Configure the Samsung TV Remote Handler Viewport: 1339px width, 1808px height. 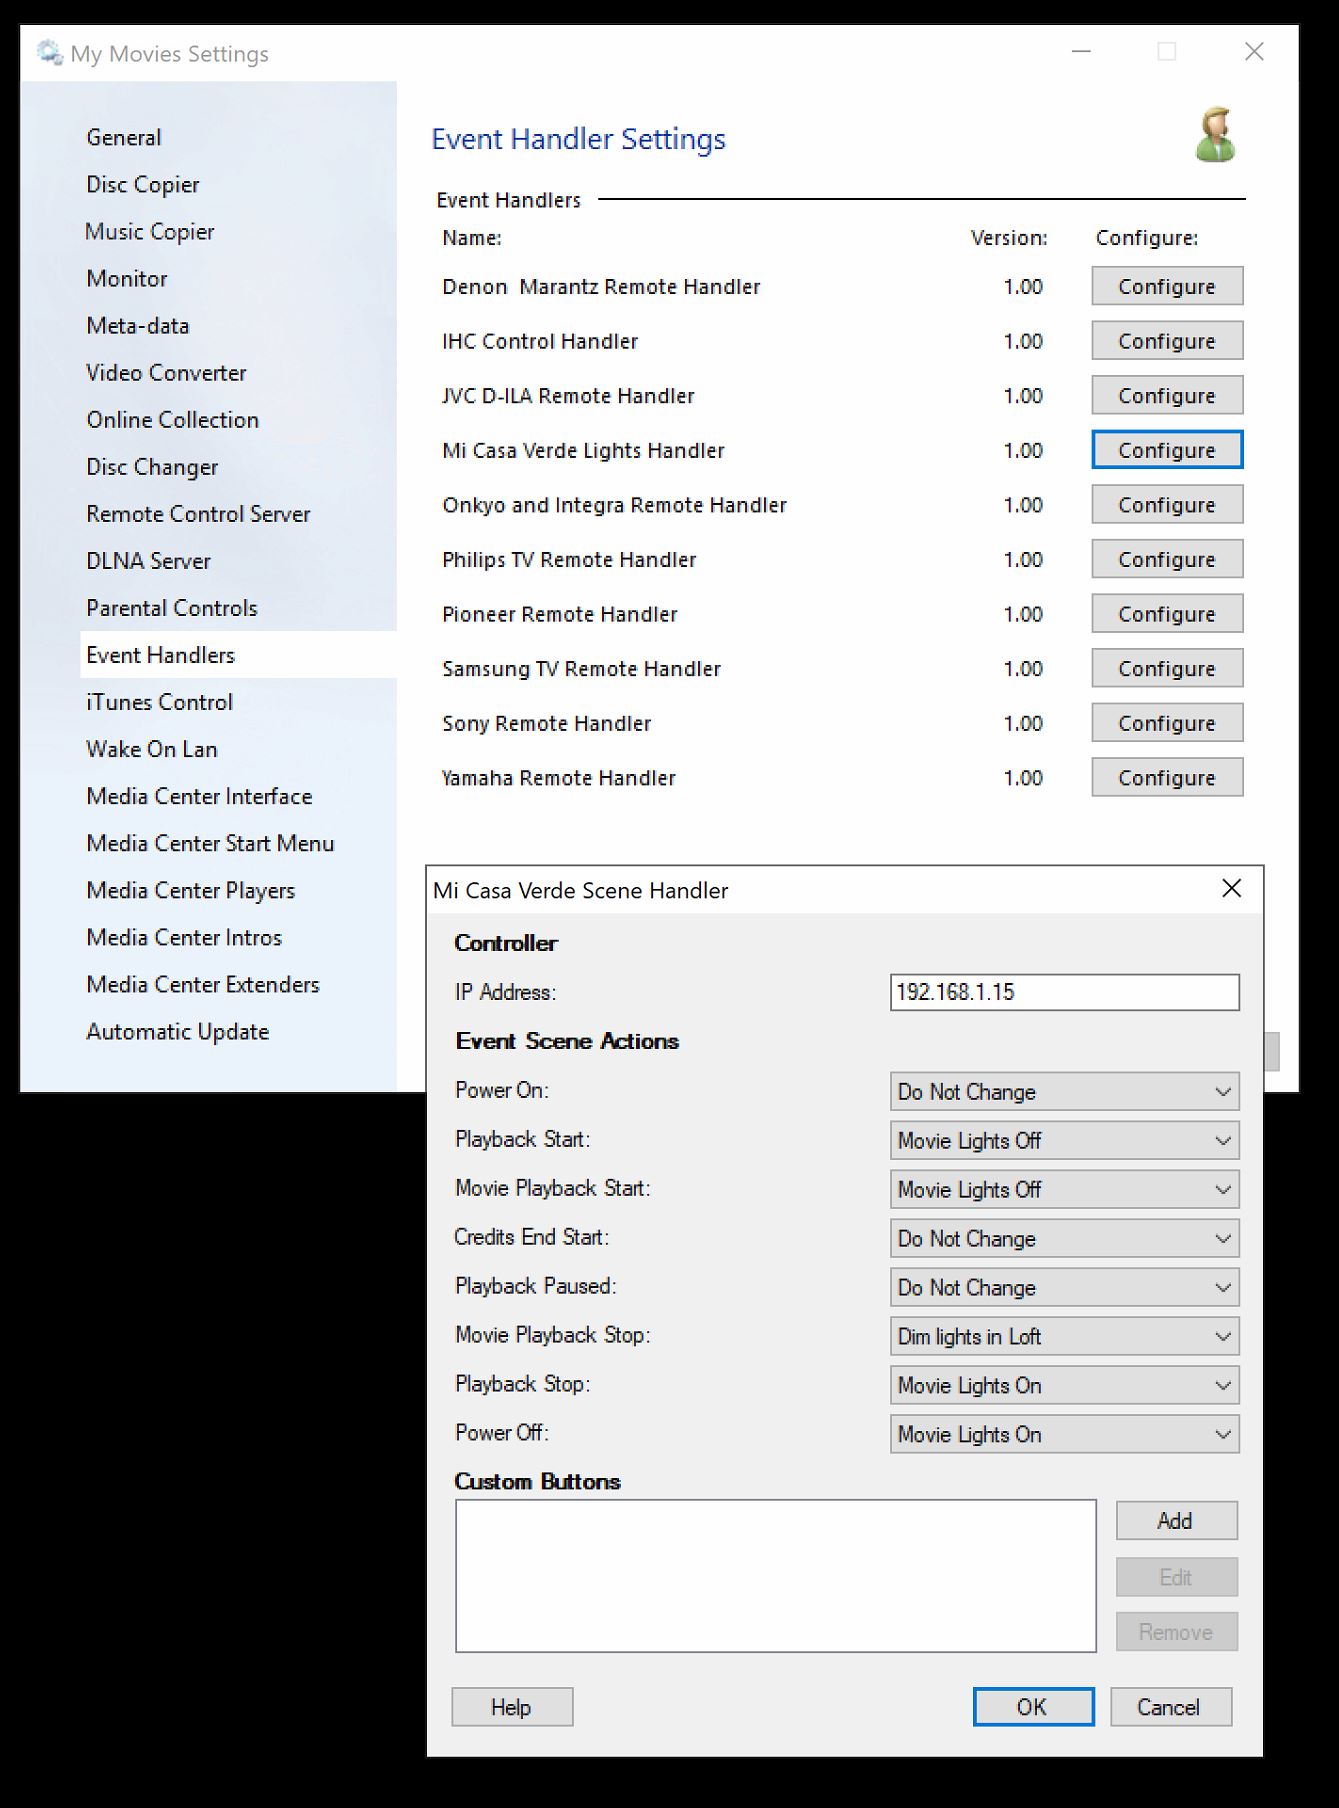(1167, 668)
